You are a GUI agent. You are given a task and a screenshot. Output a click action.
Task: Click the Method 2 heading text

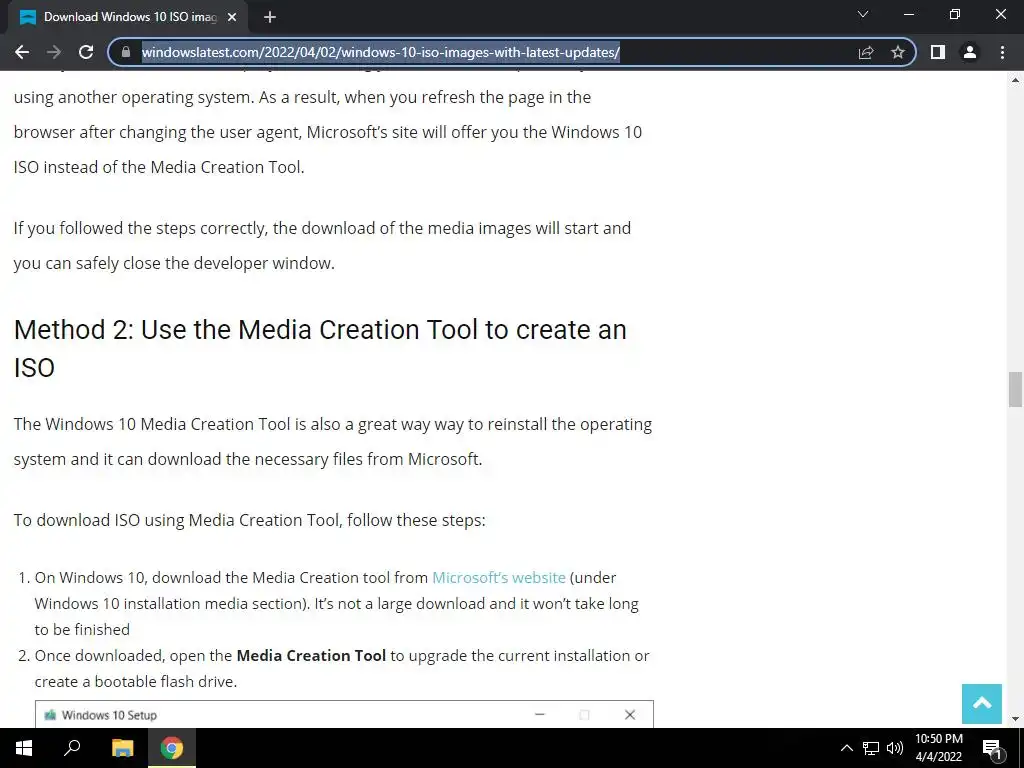320,348
